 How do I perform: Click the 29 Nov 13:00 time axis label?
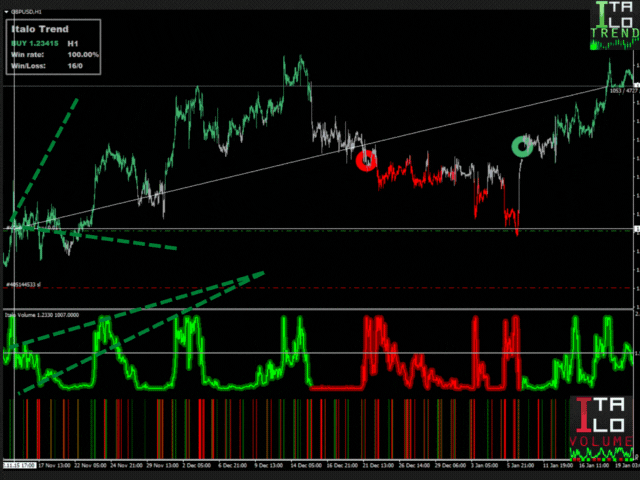[x=162, y=465]
